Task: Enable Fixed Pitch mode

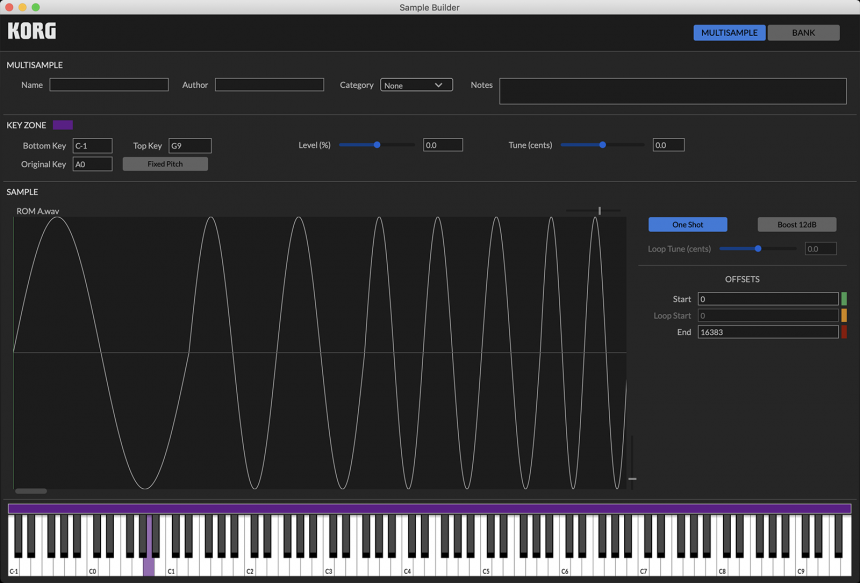Action: pos(164,163)
